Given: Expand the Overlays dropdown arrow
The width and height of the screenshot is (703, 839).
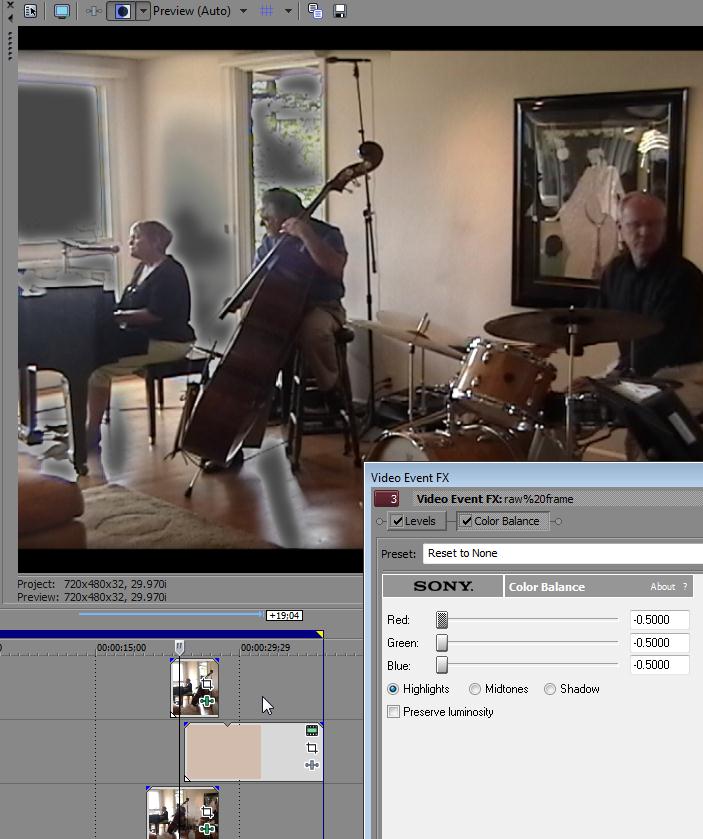Looking at the screenshot, I should click(288, 11).
